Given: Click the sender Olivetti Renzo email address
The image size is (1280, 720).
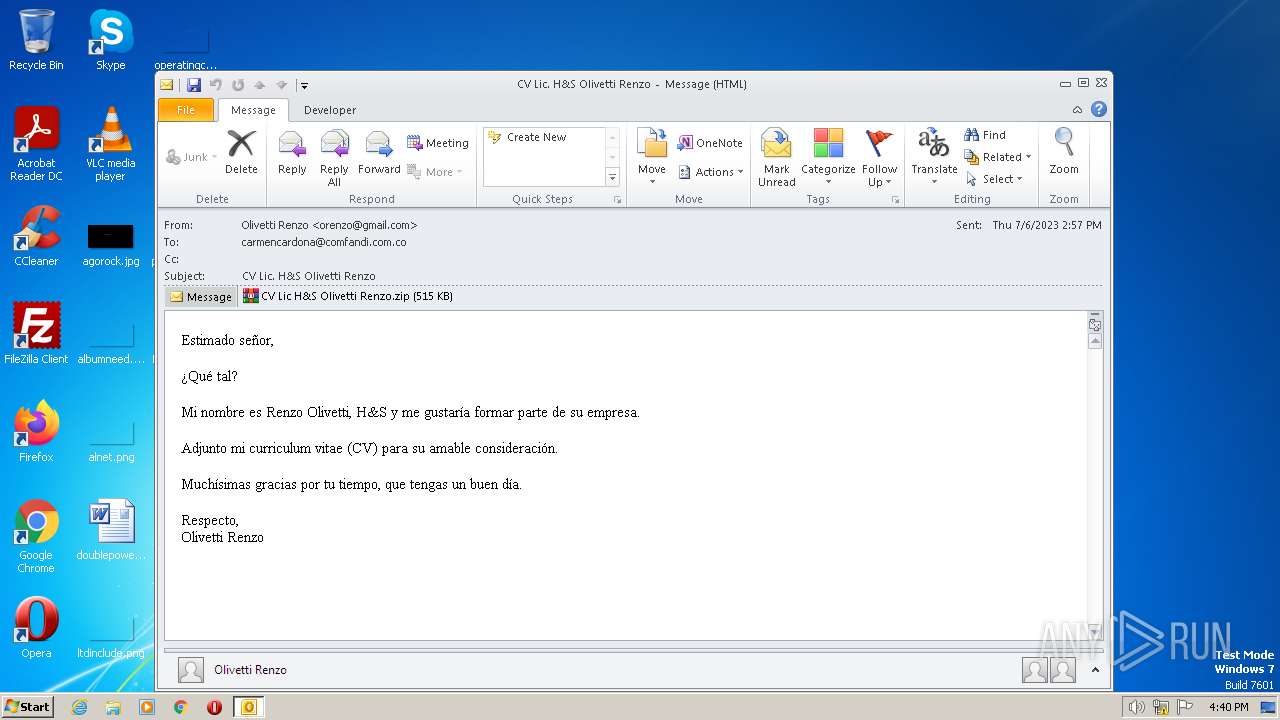Looking at the screenshot, I should pyautogui.click(x=329, y=225).
